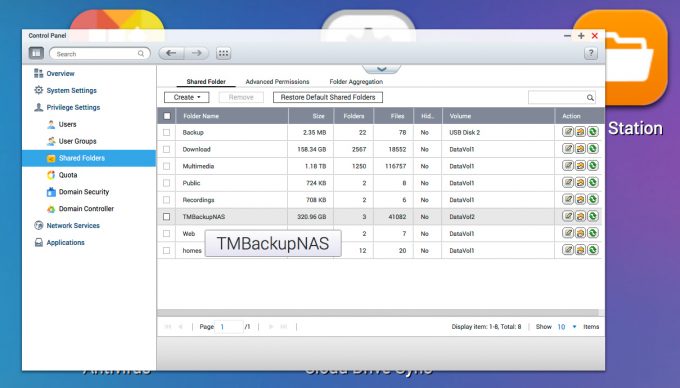The width and height of the screenshot is (680, 388).
Task: Switch to Advanced Permissions tab
Action: click(277, 82)
